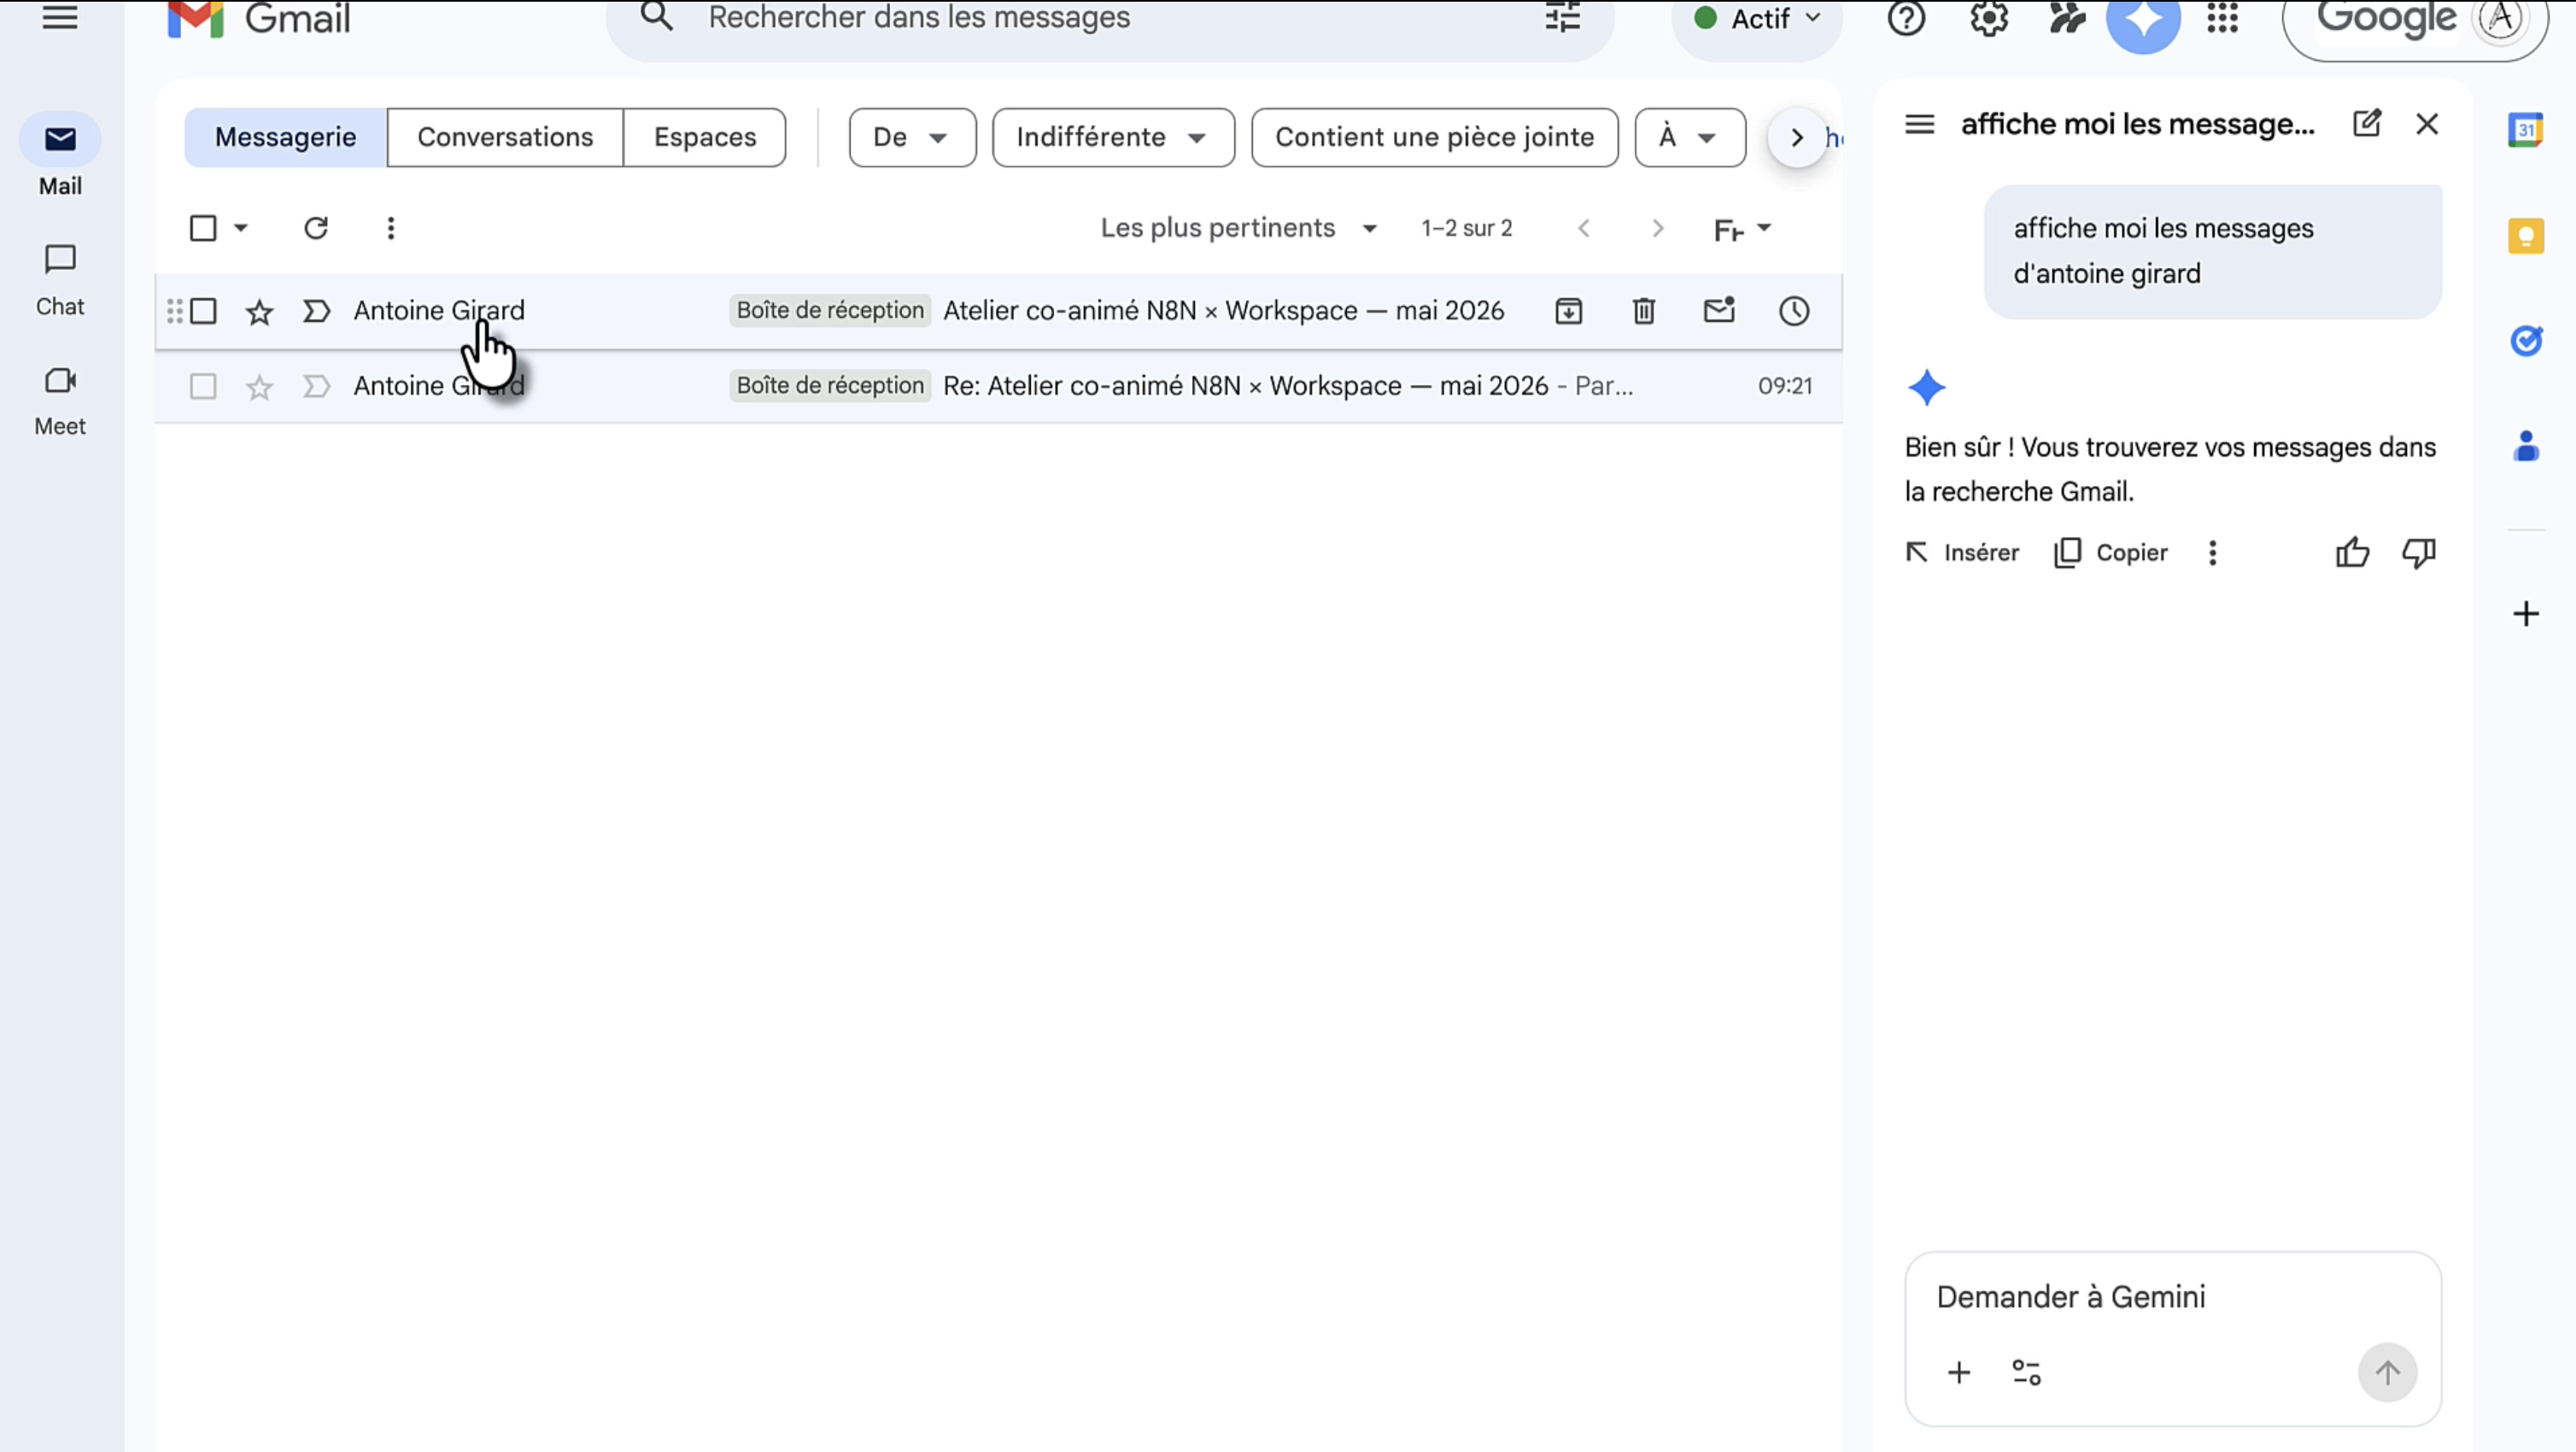Image resolution: width=2576 pixels, height=1452 pixels.
Task: Refresh the message list
Action: pos(316,228)
